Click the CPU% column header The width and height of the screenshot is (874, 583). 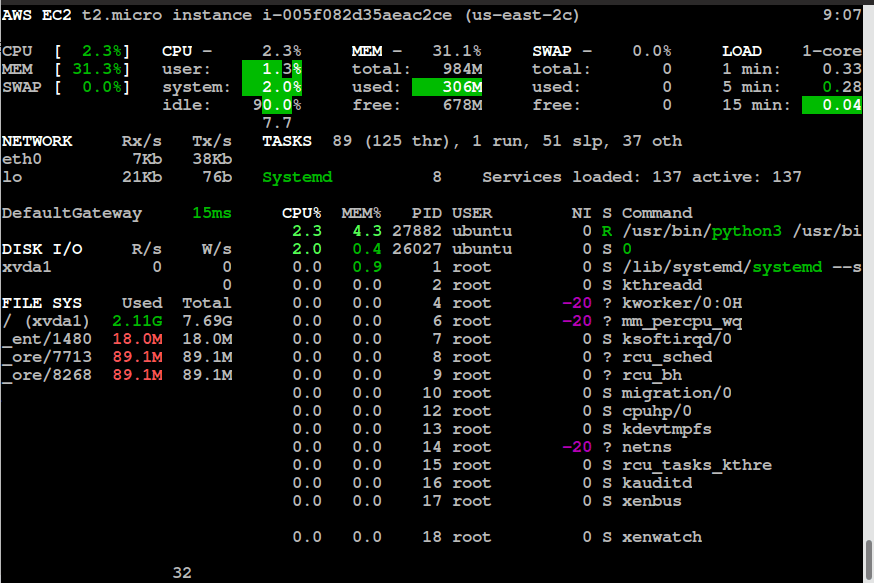[295, 213]
